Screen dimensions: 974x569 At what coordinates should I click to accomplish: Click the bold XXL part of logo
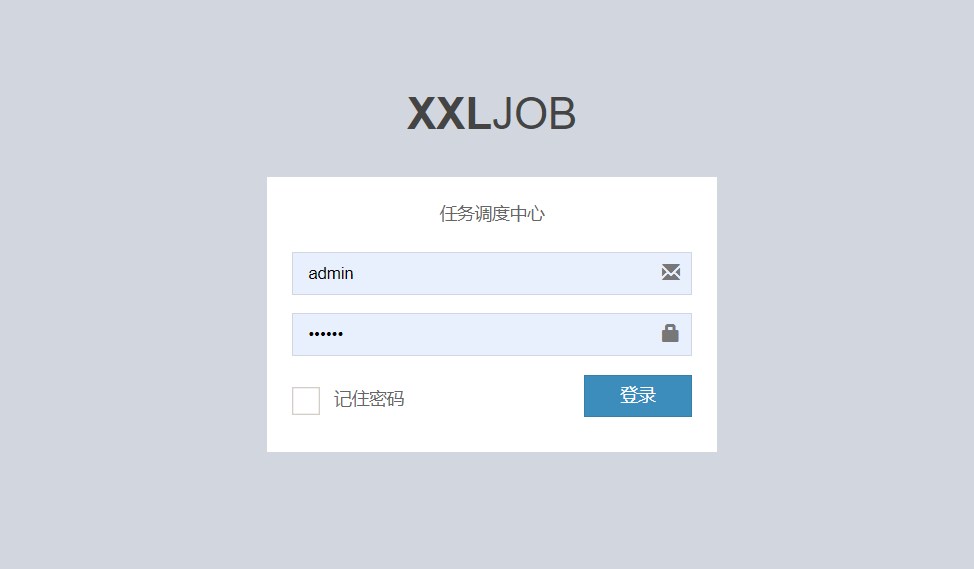449,114
